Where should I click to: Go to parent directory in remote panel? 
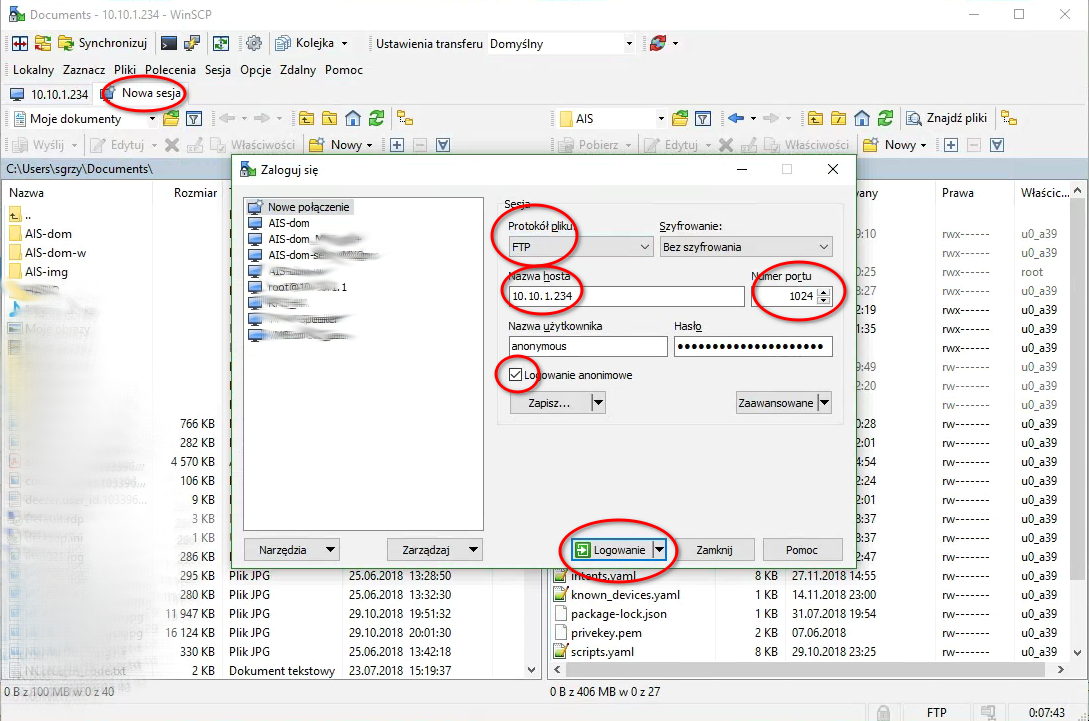[815, 119]
